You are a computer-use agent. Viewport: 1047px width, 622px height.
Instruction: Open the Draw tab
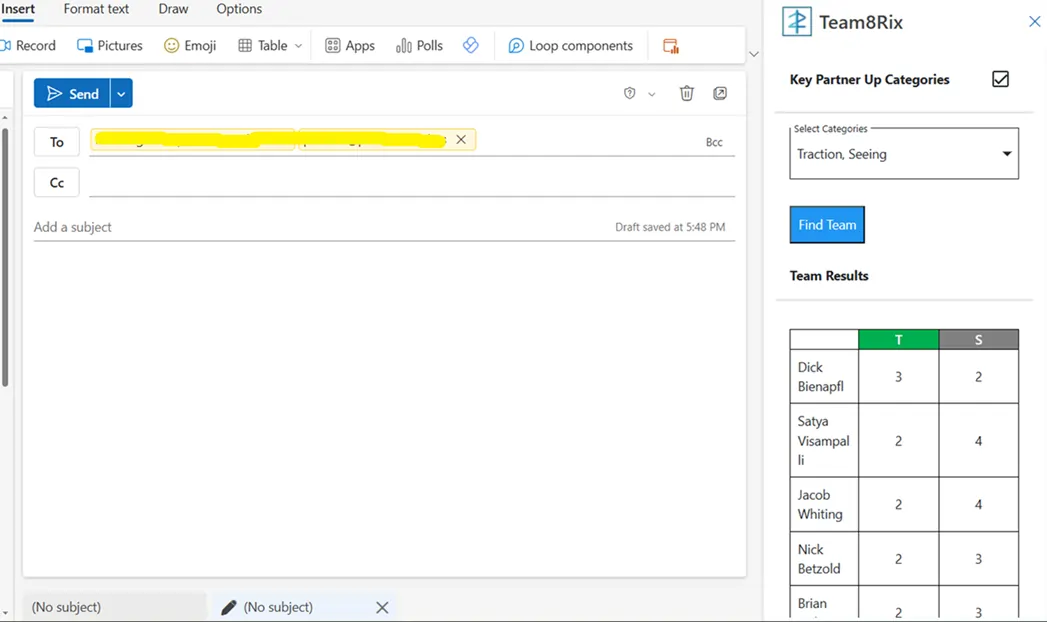point(173,9)
